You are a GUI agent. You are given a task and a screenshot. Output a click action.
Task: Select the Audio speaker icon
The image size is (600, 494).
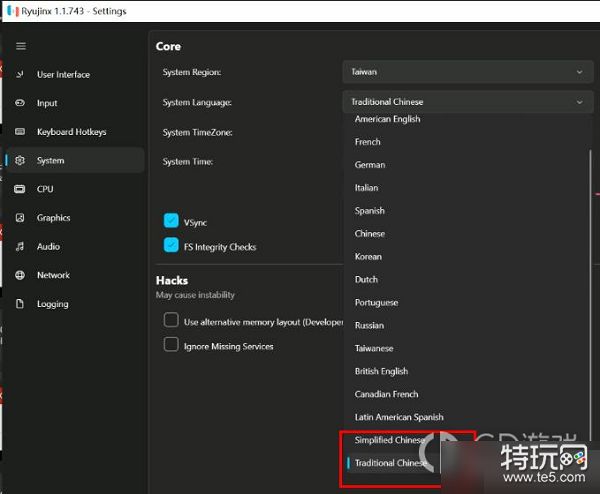point(20,247)
